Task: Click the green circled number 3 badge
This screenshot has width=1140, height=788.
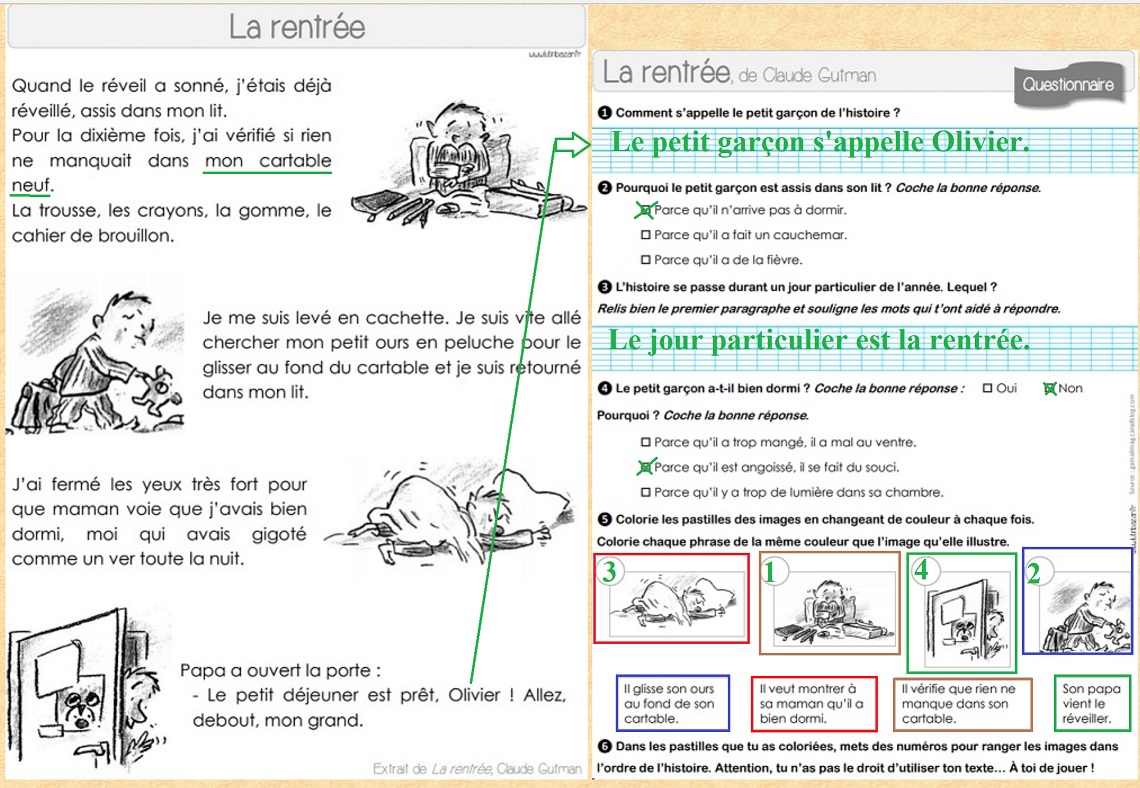Action: [x=609, y=571]
